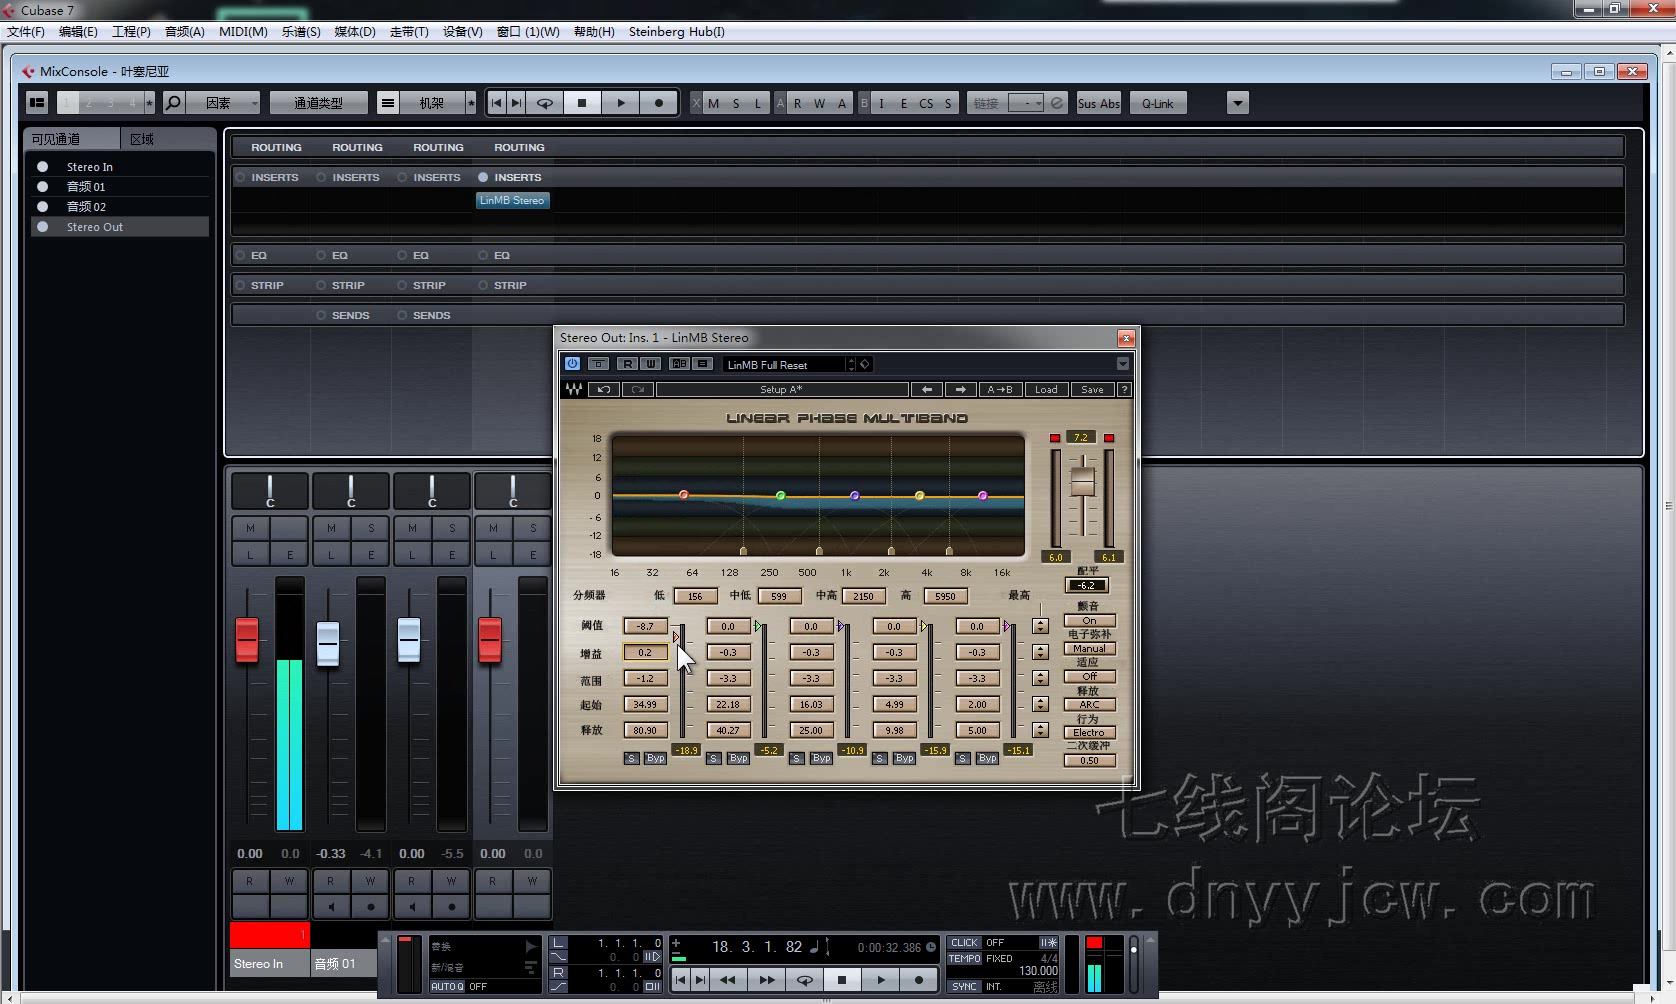This screenshot has width=1676, height=1004.
Task: Bypass the low band with Byp button
Action: click(x=655, y=758)
